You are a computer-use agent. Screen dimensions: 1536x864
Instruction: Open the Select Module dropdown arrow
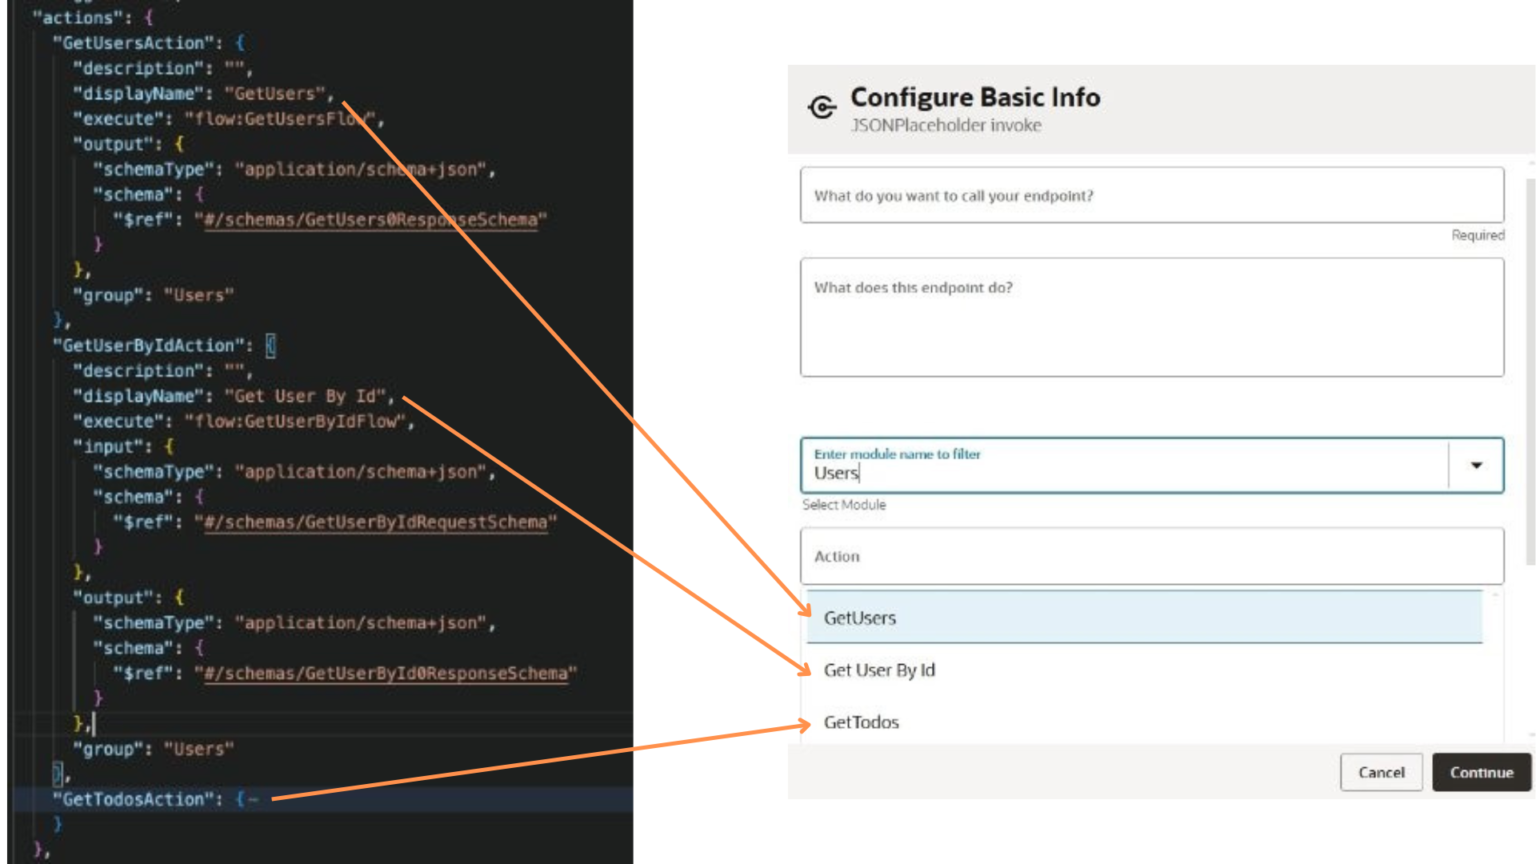[1479, 465]
